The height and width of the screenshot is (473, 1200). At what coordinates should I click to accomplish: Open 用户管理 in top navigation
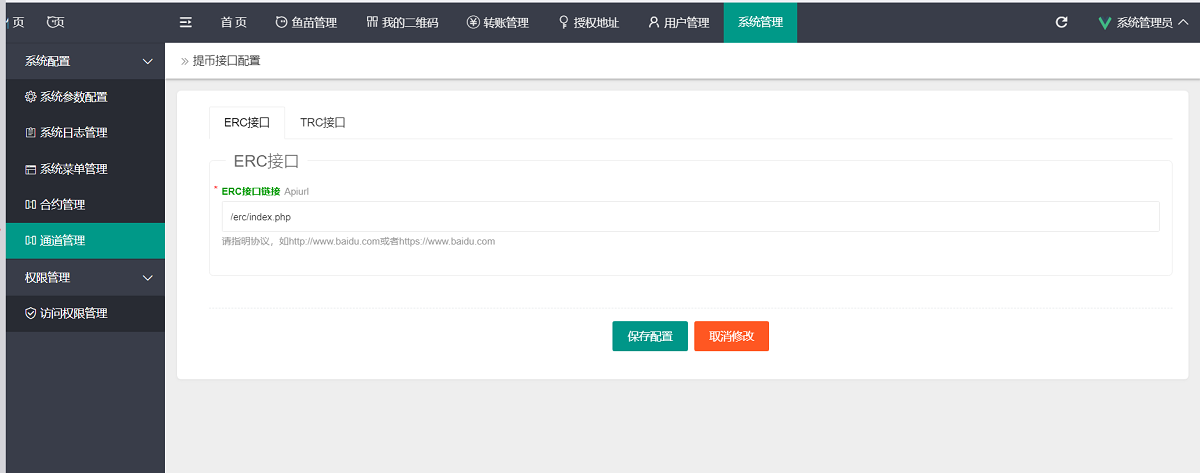coord(678,22)
